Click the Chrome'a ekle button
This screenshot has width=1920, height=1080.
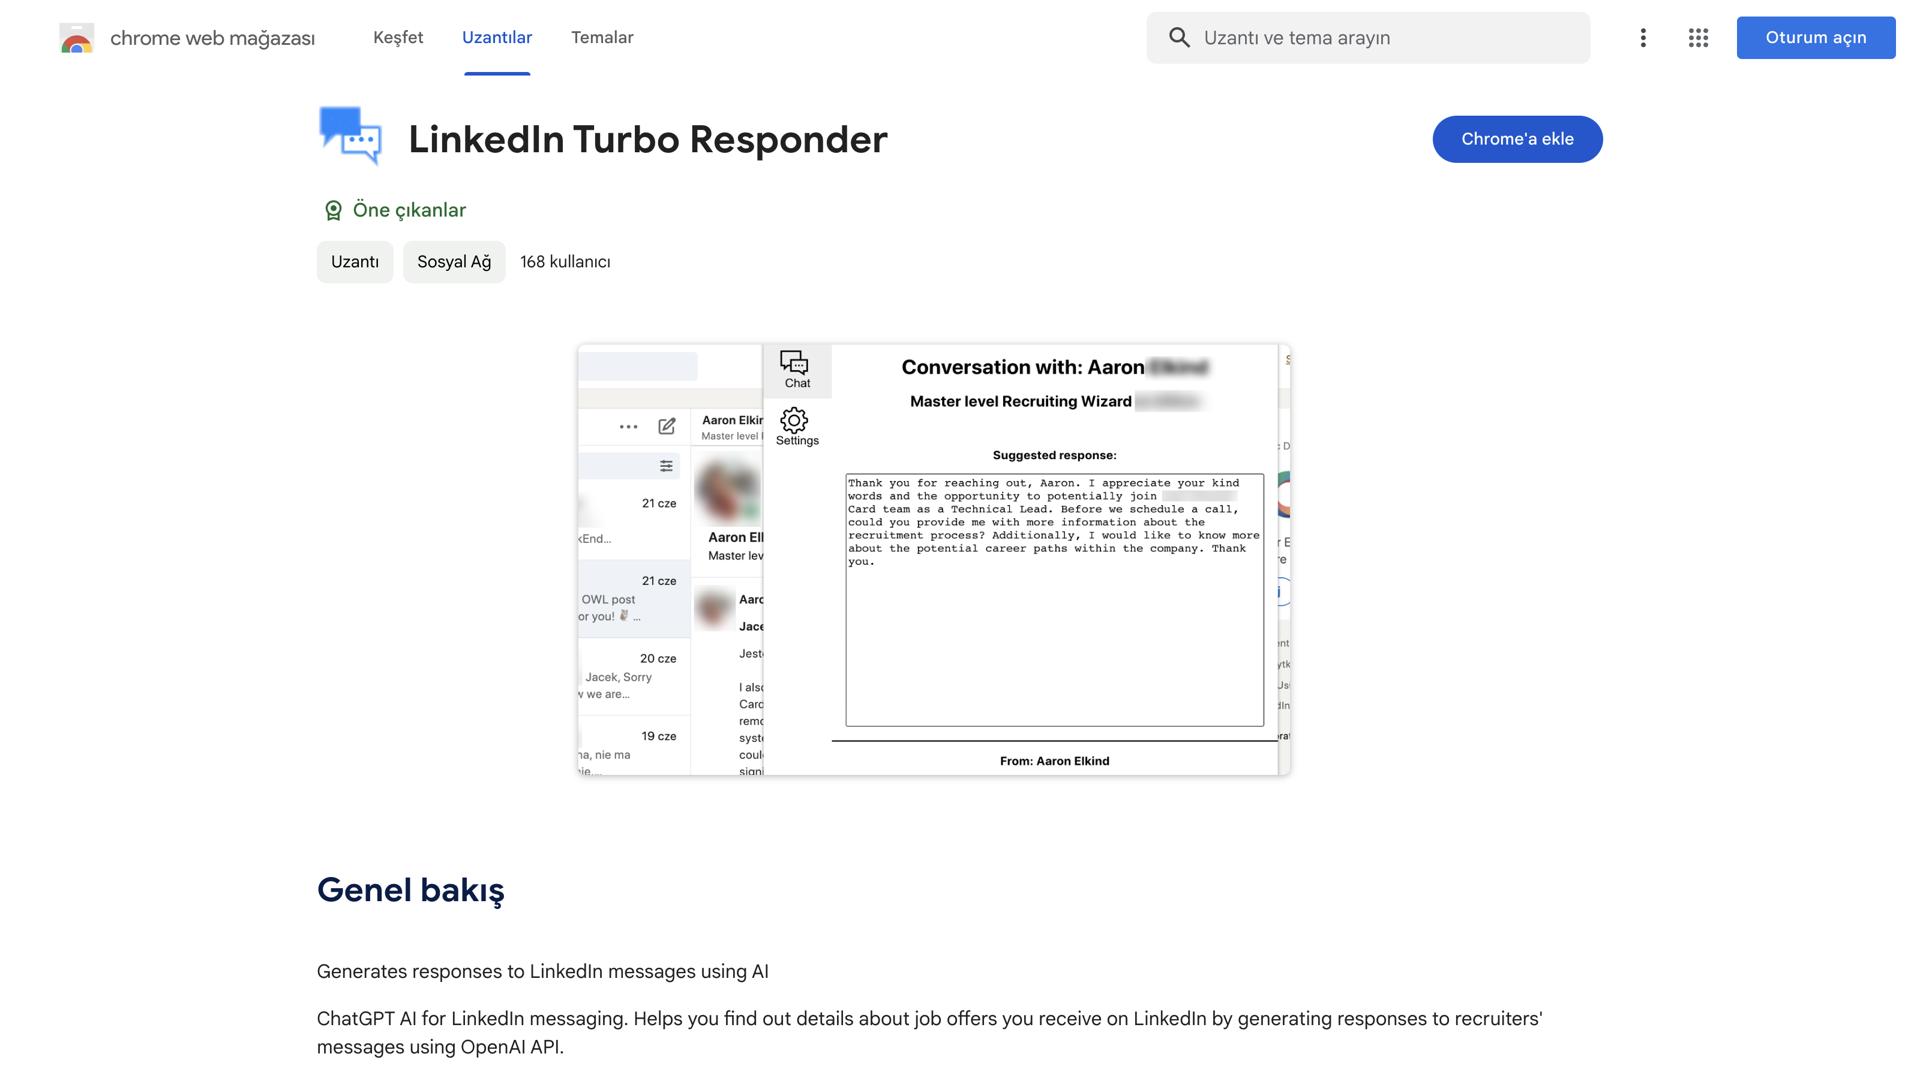pyautogui.click(x=1517, y=139)
